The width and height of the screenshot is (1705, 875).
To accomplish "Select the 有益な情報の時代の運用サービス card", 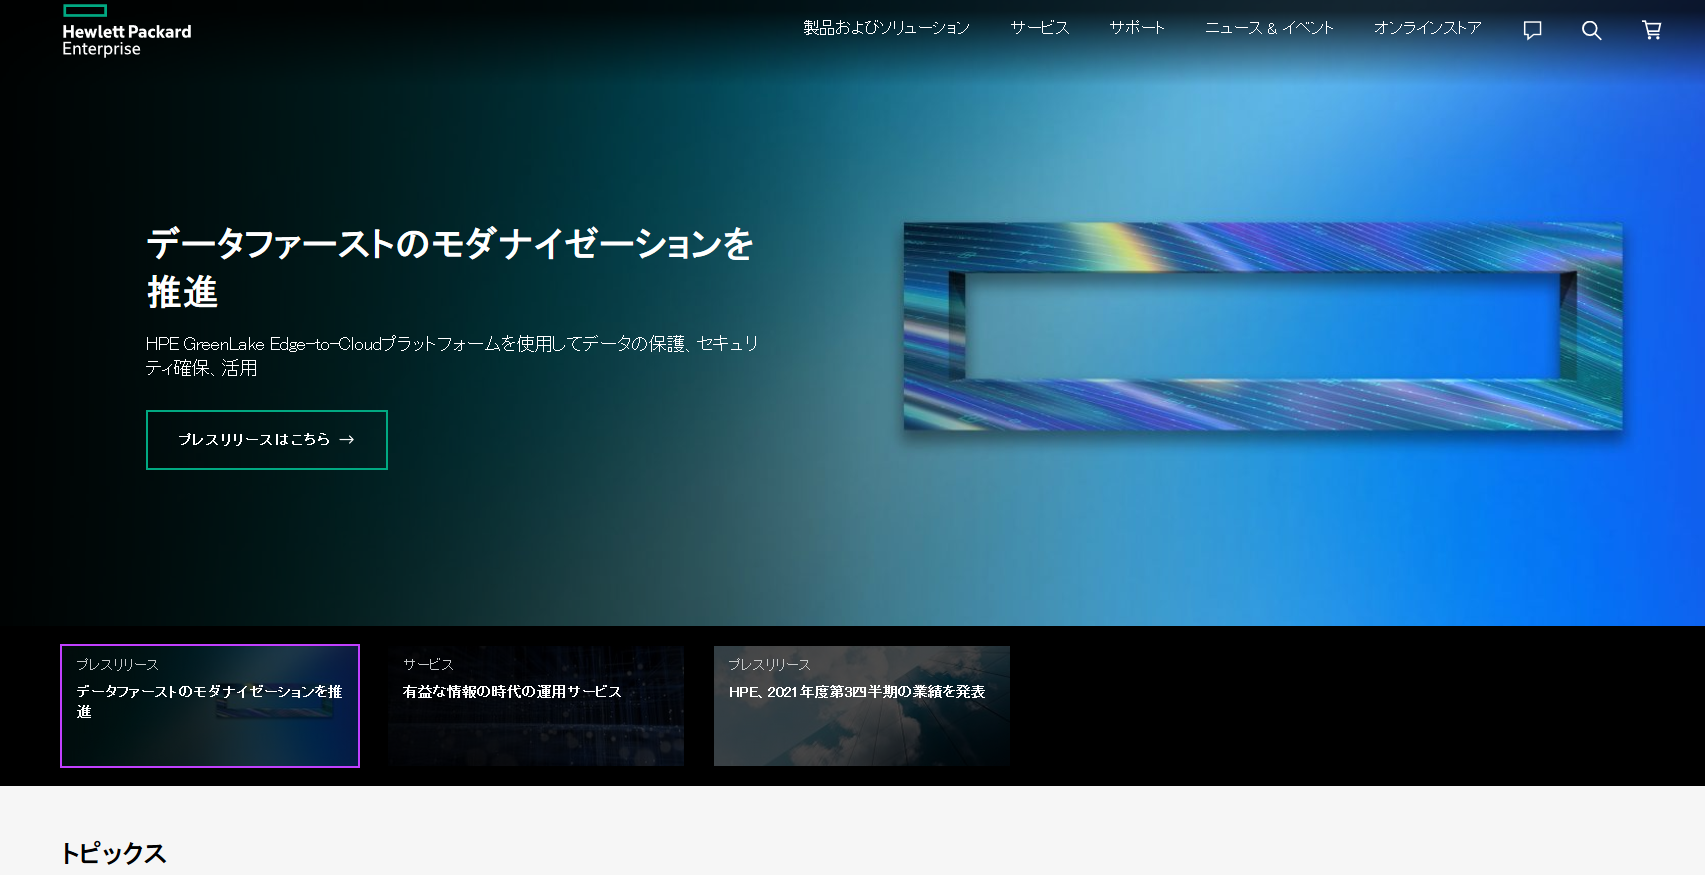I will pos(536,706).
